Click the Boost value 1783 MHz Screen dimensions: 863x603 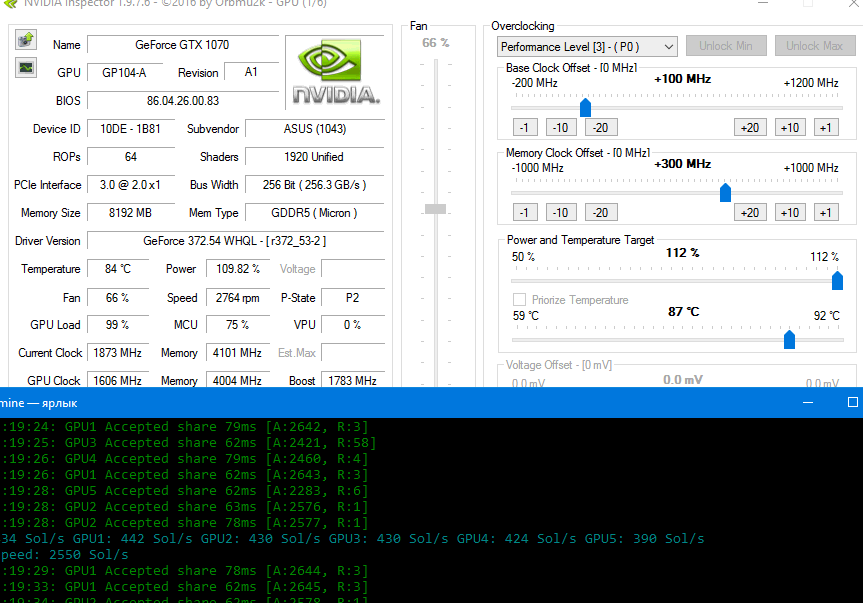click(353, 380)
